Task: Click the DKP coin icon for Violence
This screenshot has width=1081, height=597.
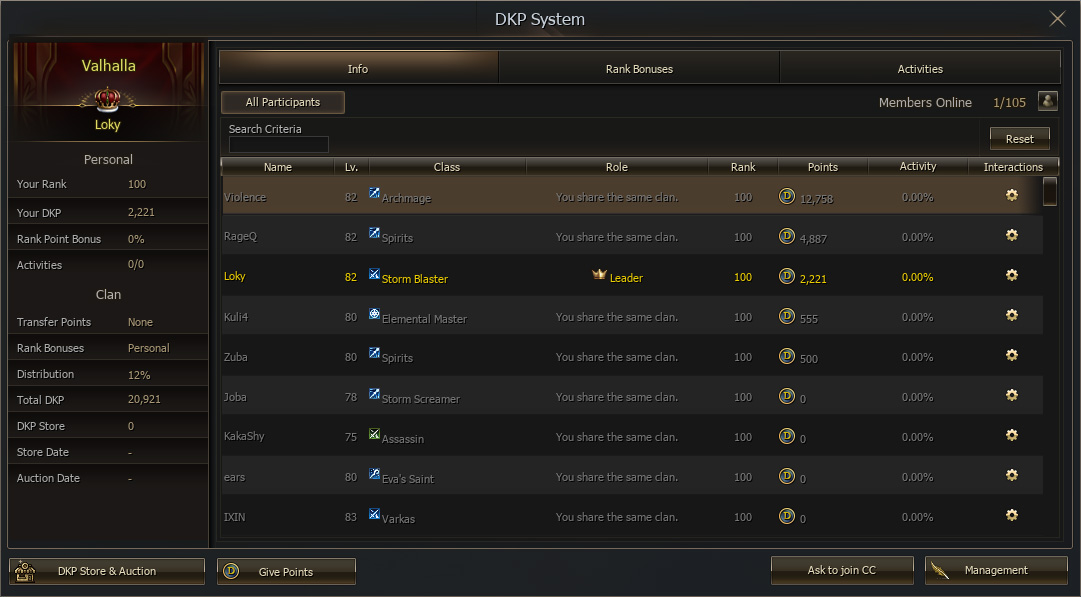Action: [787, 196]
